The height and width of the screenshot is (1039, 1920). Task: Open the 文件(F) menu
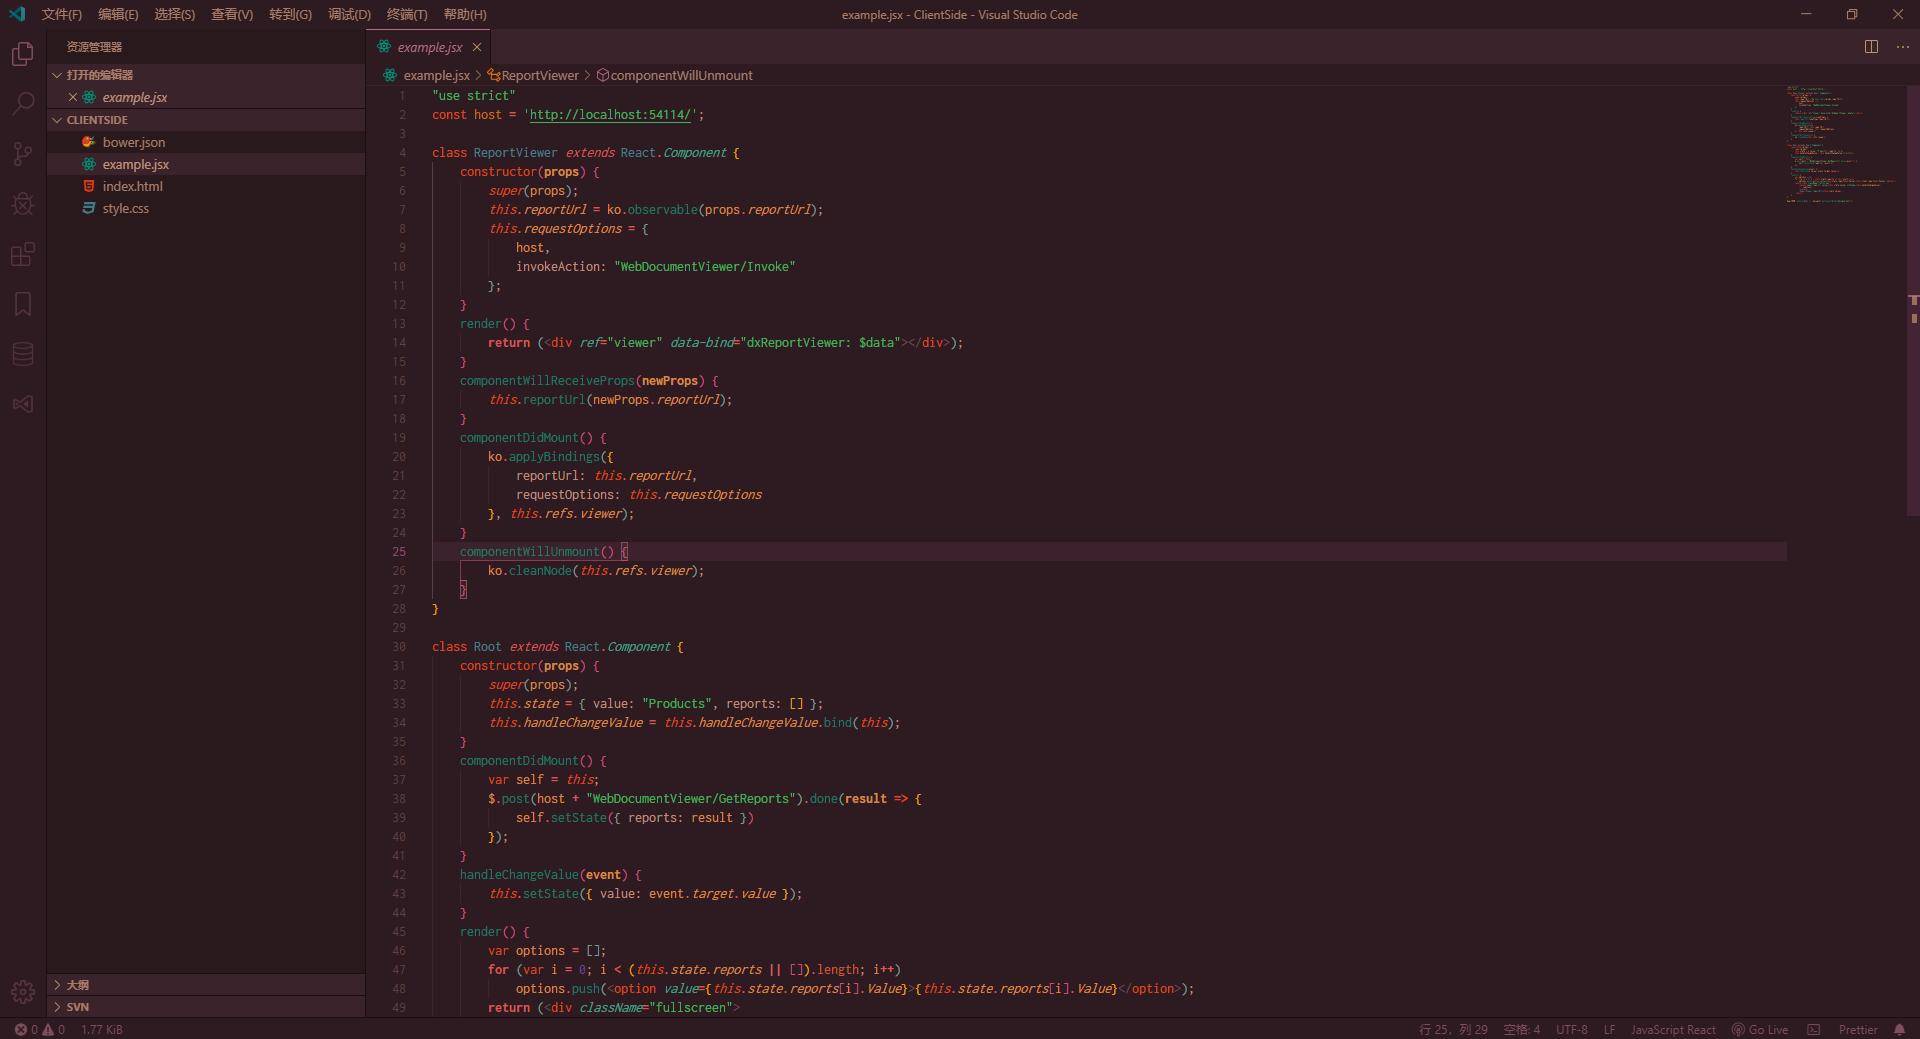tap(62, 15)
